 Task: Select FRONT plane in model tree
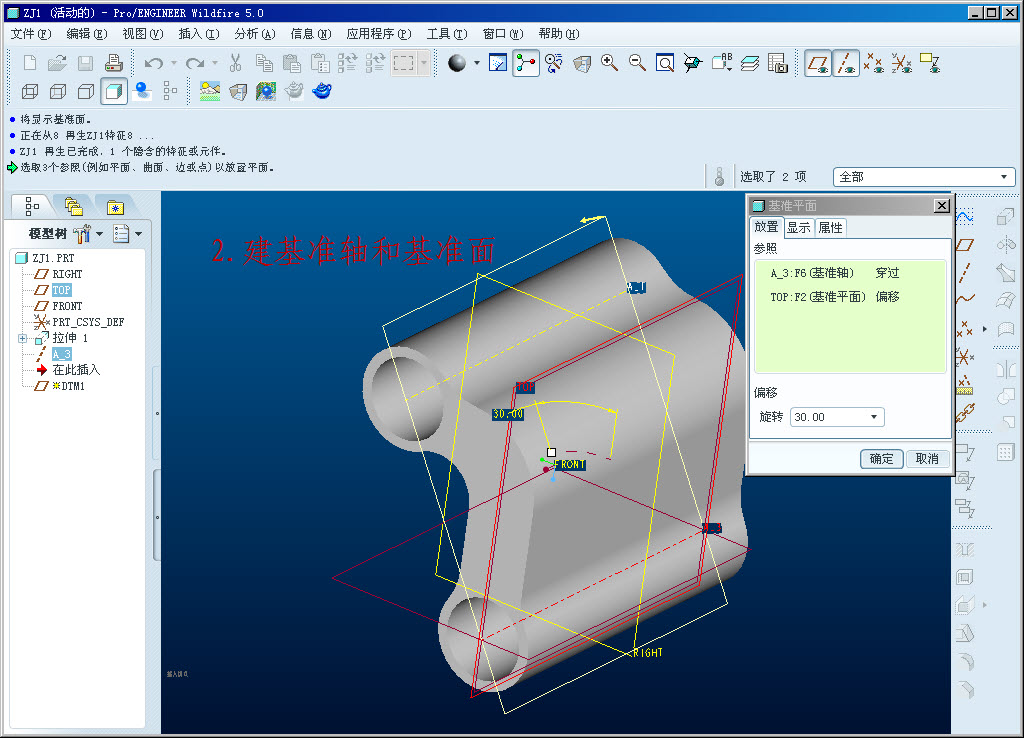tap(67, 306)
